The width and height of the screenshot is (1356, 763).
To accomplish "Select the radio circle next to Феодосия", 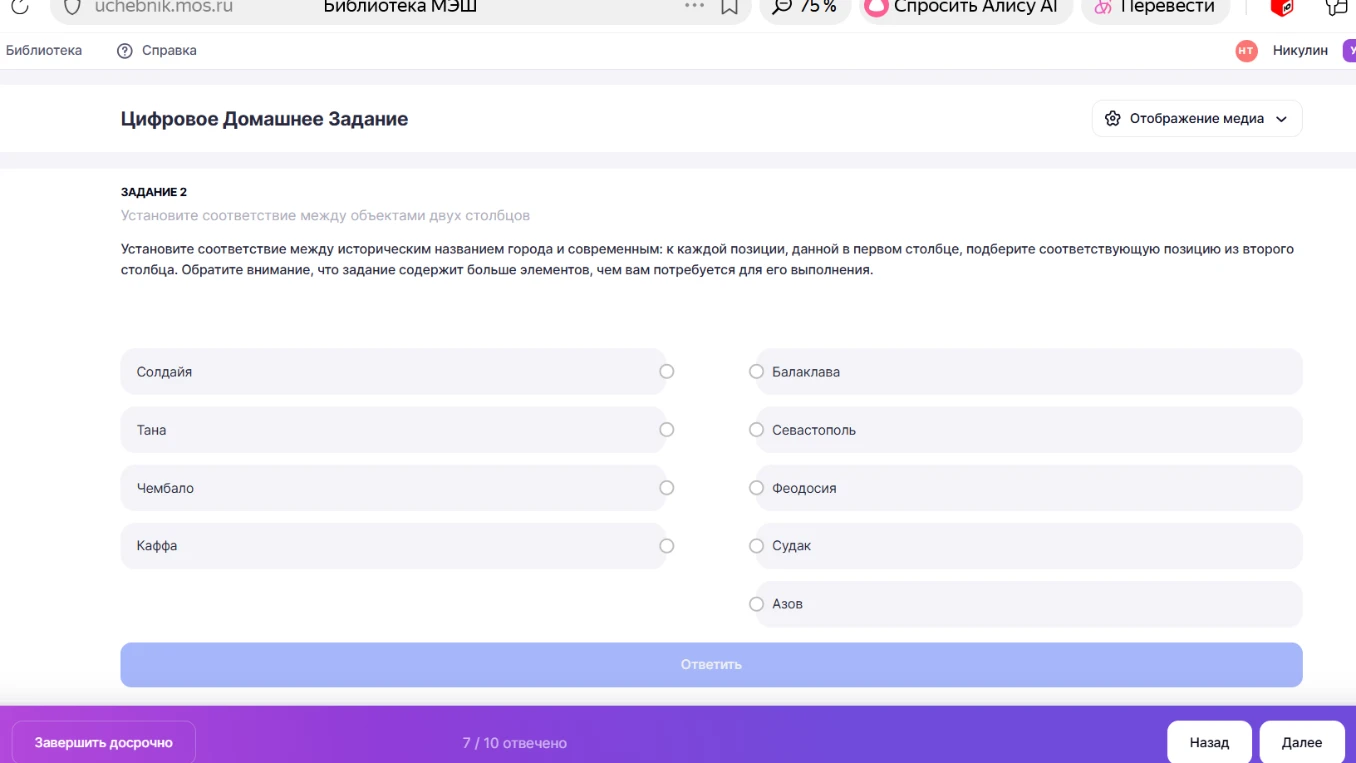I will 756,488.
